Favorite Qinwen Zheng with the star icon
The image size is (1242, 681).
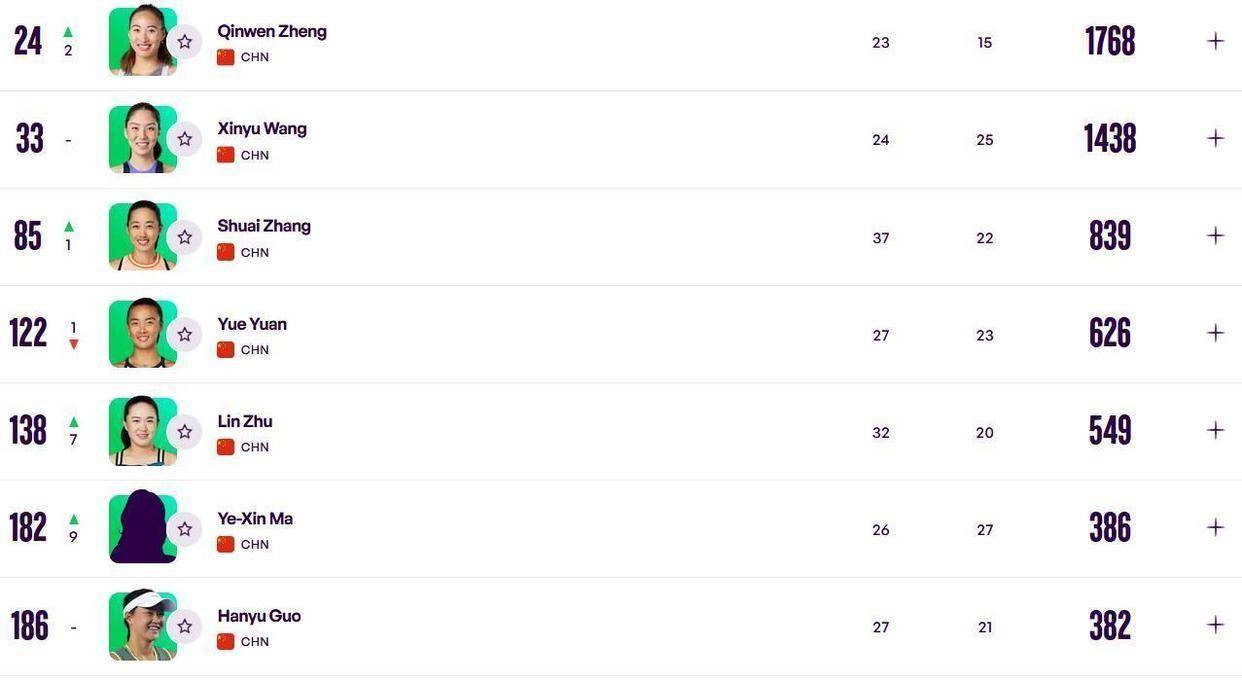click(185, 42)
